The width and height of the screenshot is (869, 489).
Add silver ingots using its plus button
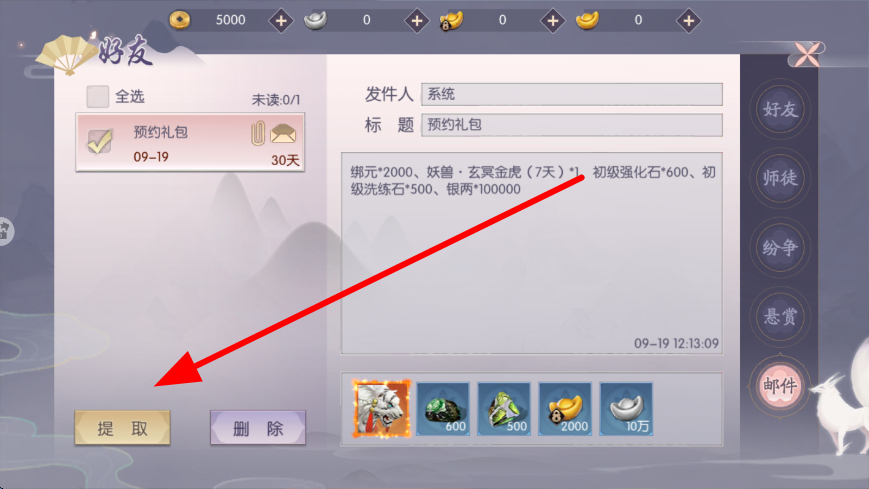click(x=417, y=21)
